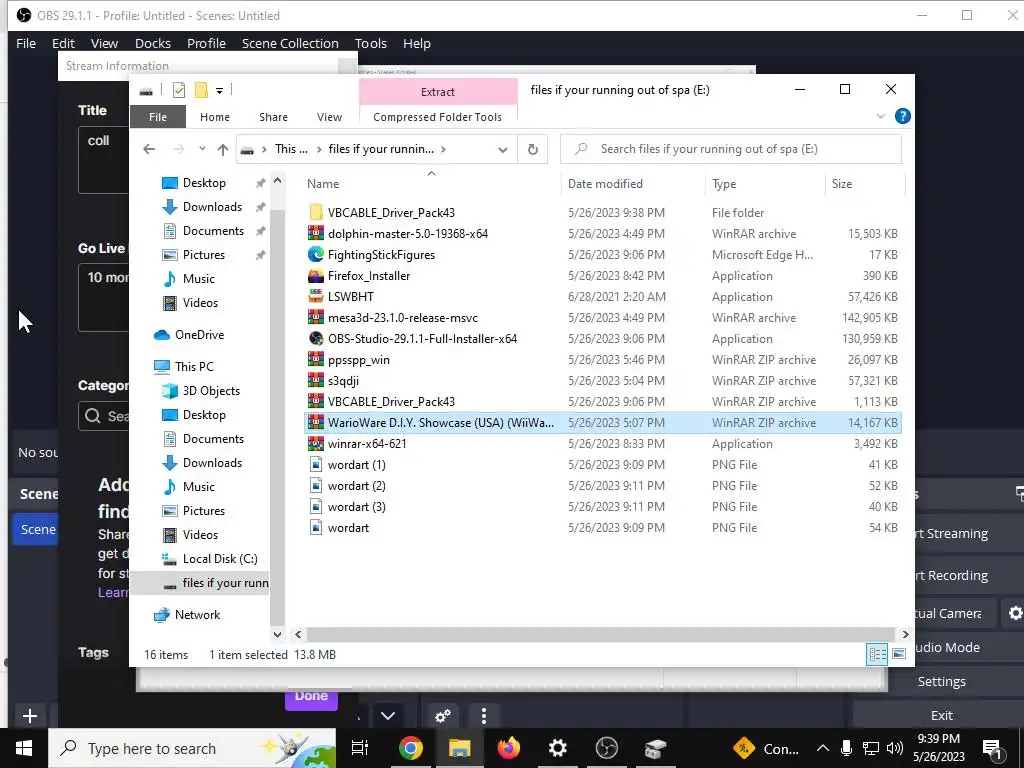Open the Compressed Folder Tools tab
The image size is (1024, 768).
tap(438, 117)
